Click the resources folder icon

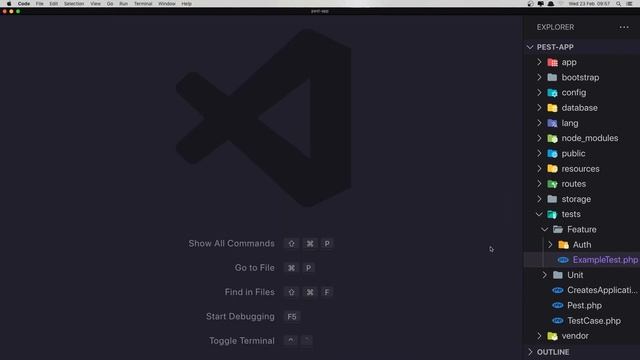(552, 169)
